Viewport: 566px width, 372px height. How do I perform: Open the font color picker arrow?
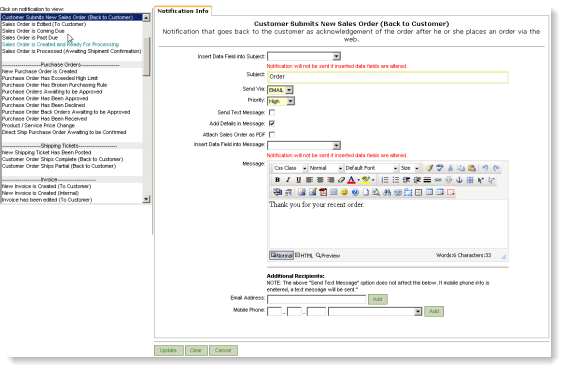[x=358, y=180]
